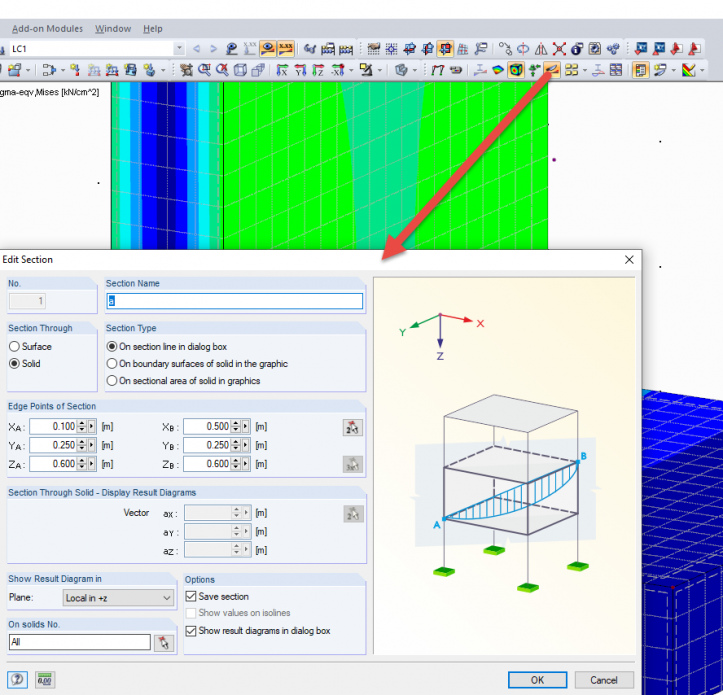723x695 pixels.
Task: Click the isometric wireframe cube view icon
Action: [x=240, y=70]
